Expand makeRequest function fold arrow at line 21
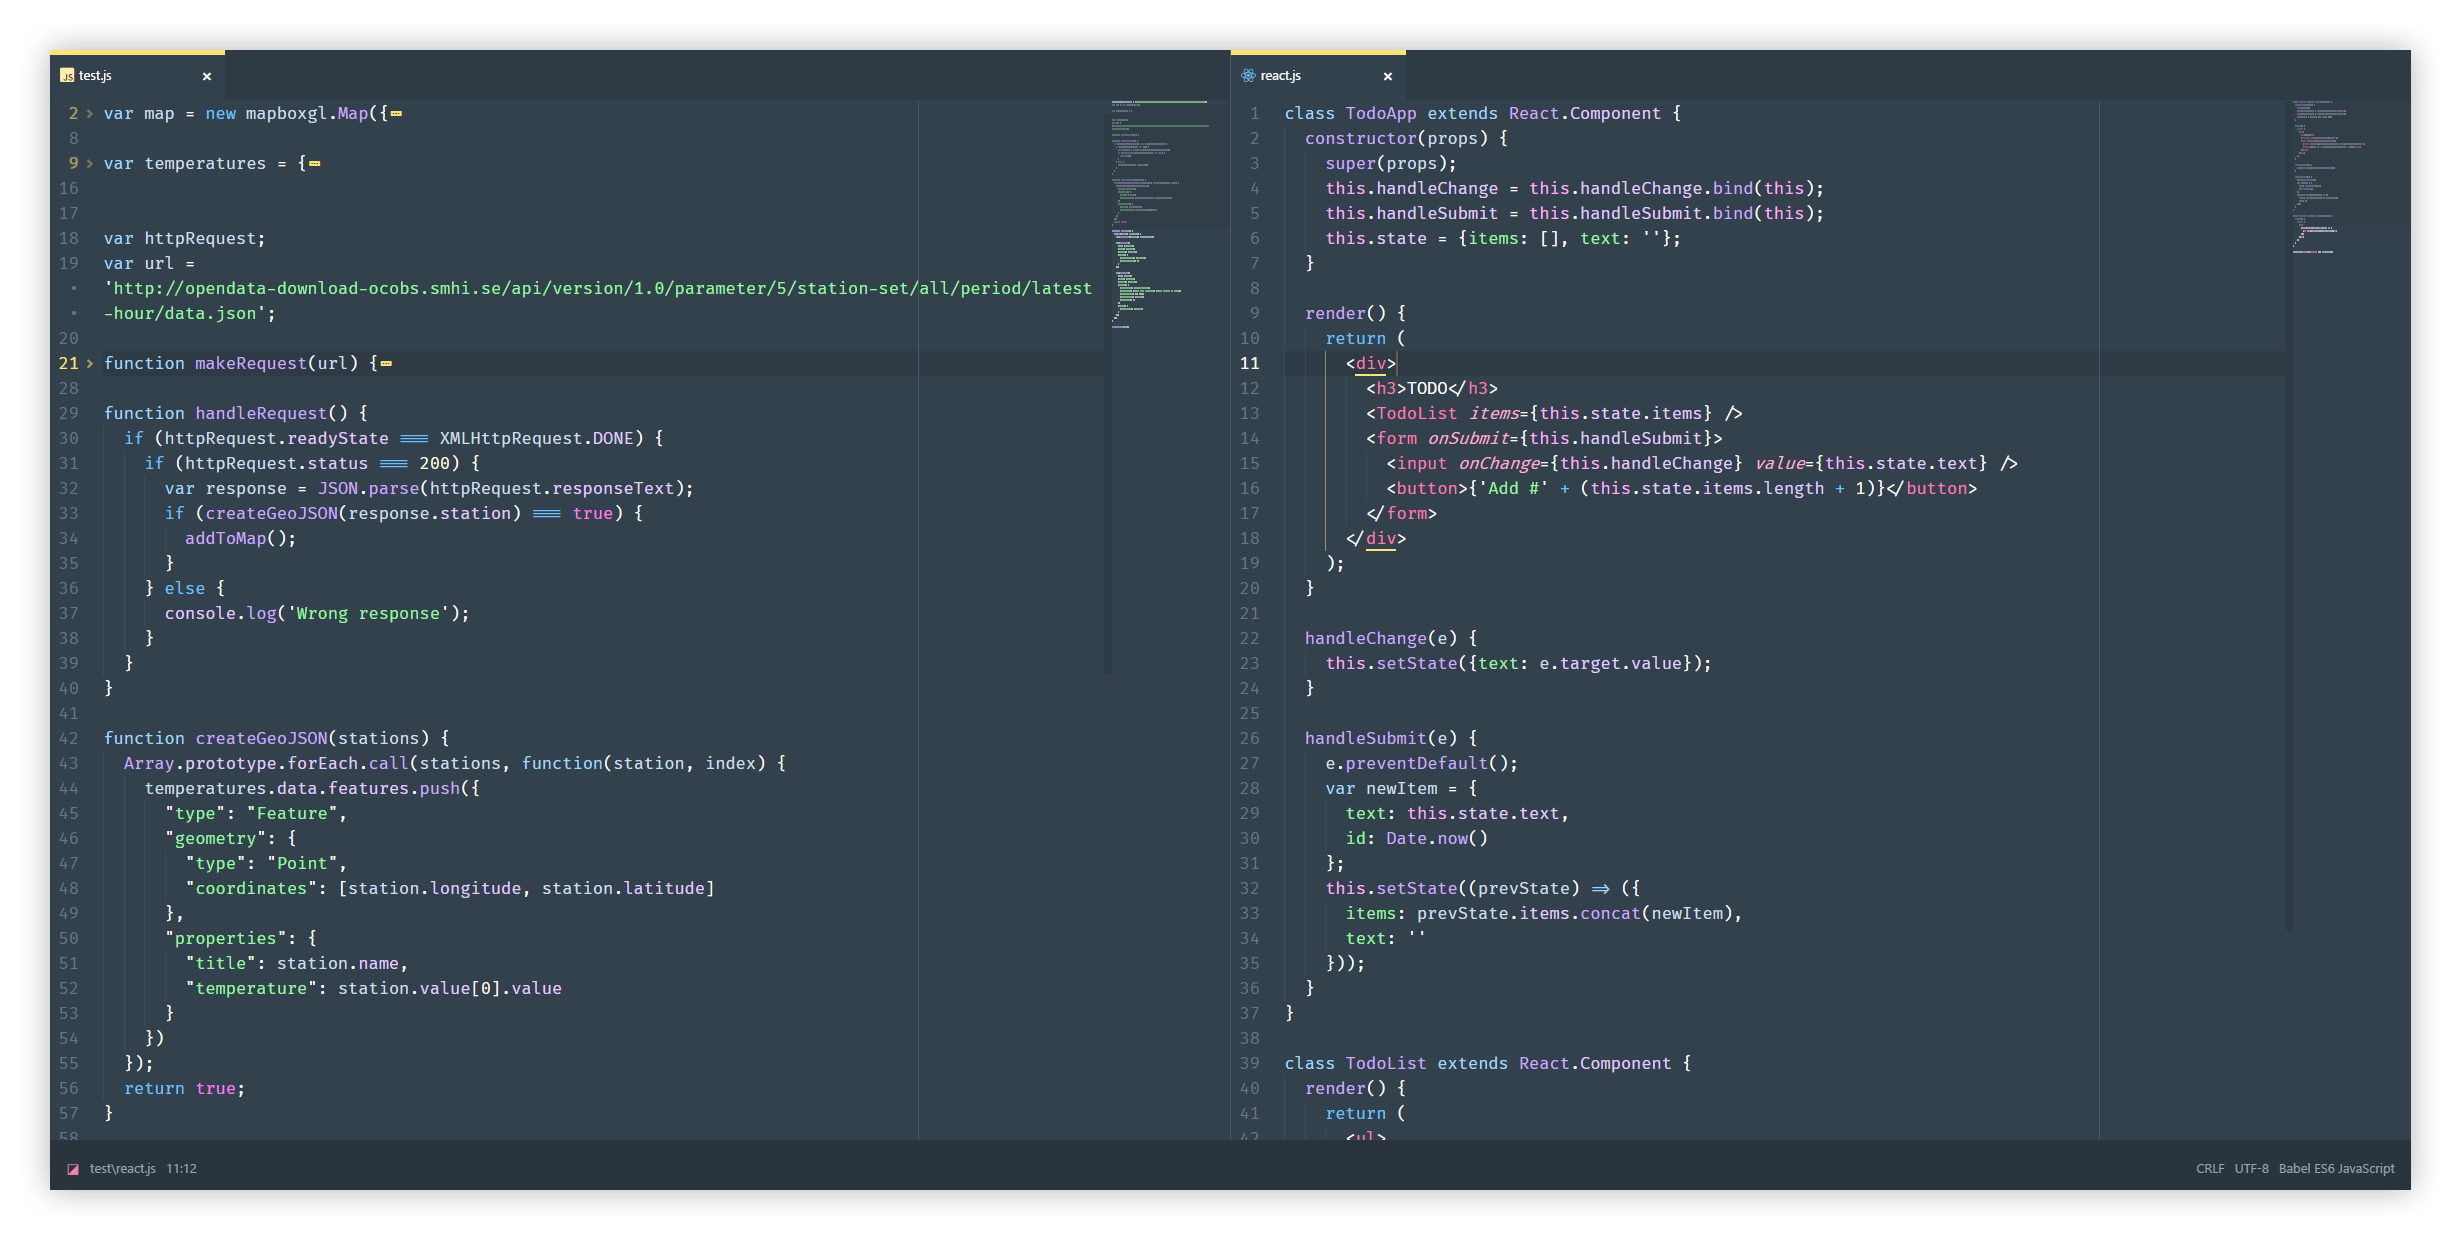The height and width of the screenshot is (1240, 2461). (90, 364)
